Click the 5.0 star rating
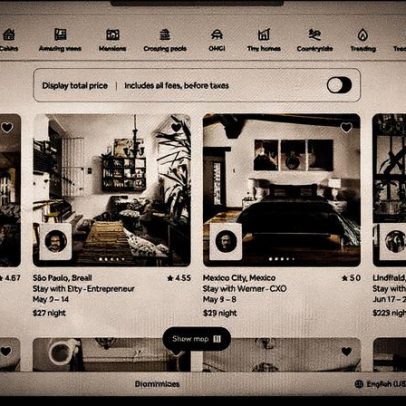This screenshot has width=406, height=406. pyautogui.click(x=351, y=278)
